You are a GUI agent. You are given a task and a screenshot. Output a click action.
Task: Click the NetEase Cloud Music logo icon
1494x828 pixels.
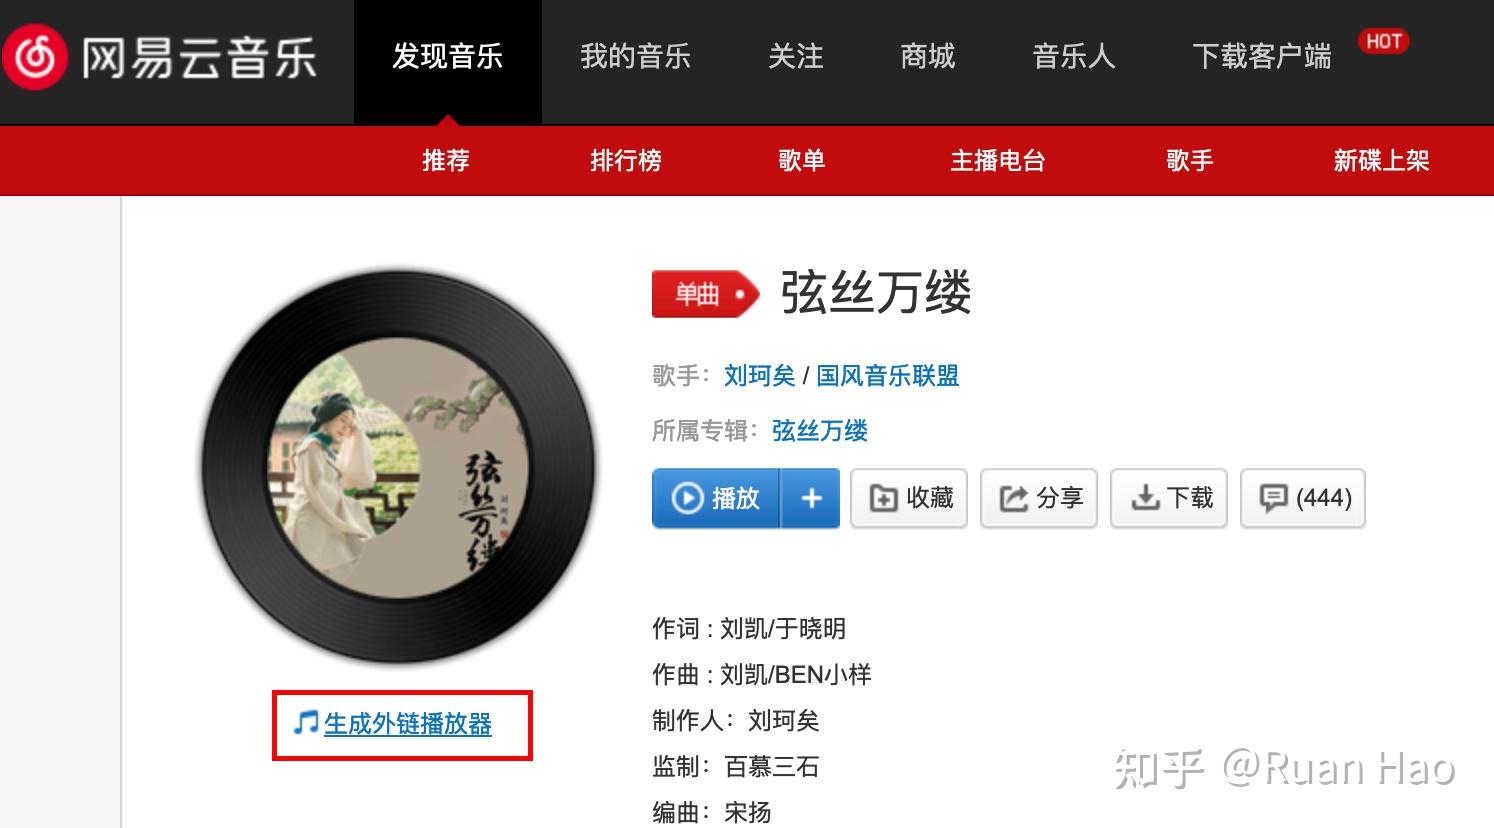coord(34,57)
